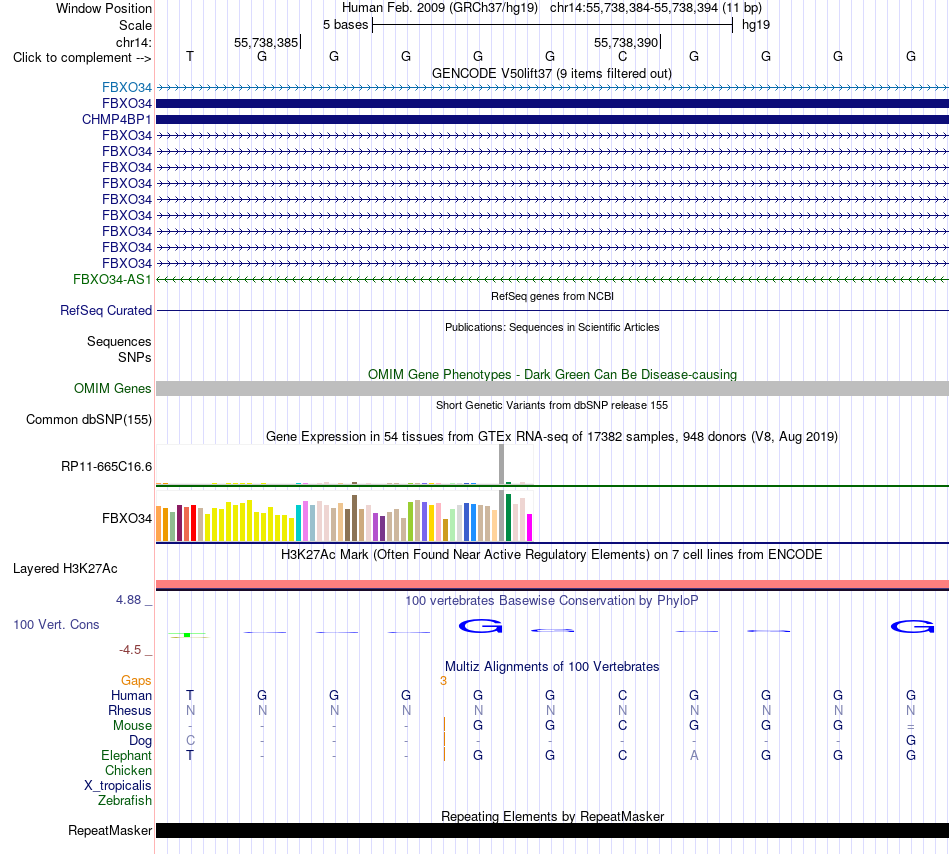950x854 pixels.
Task: Click the orange Gaps label
Action: click(136, 680)
